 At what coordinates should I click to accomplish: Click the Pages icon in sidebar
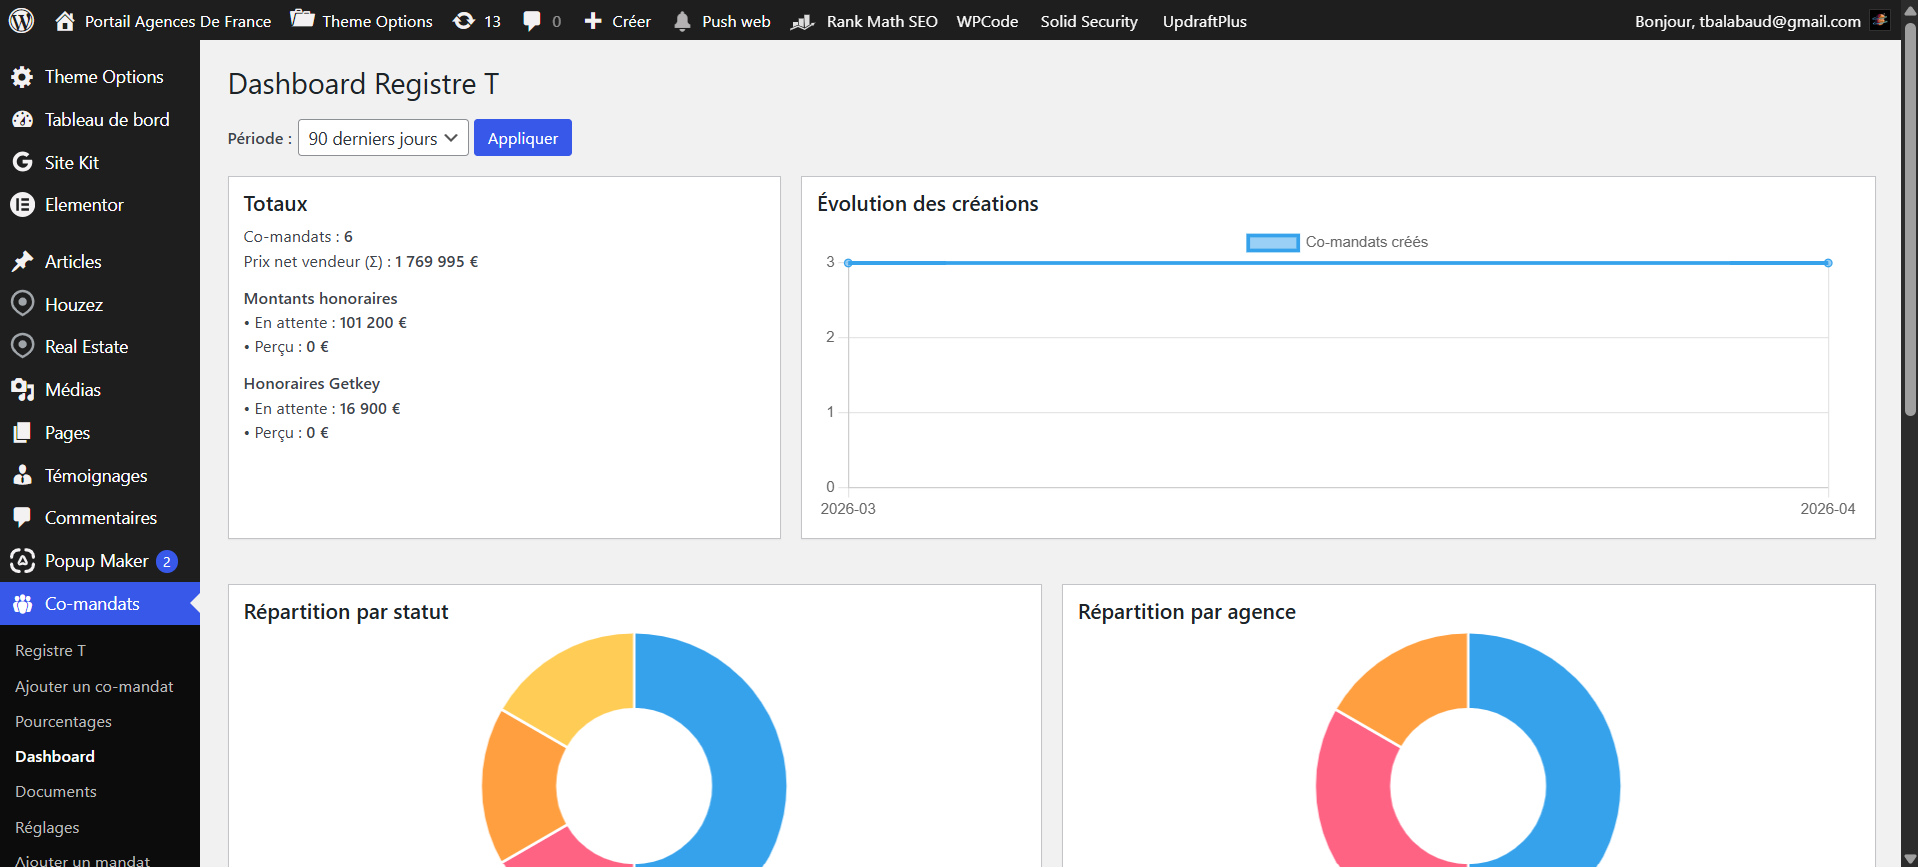pyautogui.click(x=22, y=433)
